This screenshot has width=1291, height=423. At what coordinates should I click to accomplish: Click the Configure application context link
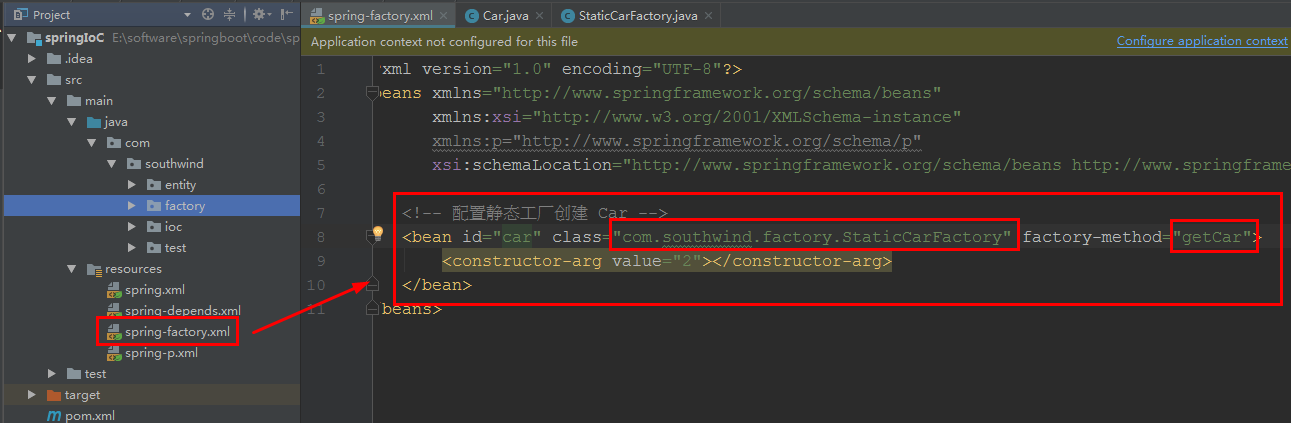[x=1202, y=41]
